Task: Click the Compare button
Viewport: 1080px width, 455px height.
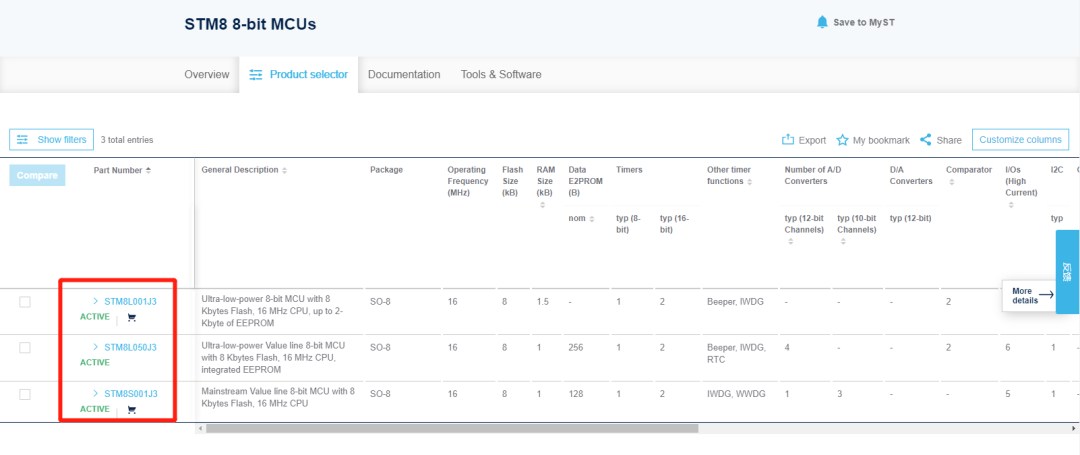Action: coord(37,176)
